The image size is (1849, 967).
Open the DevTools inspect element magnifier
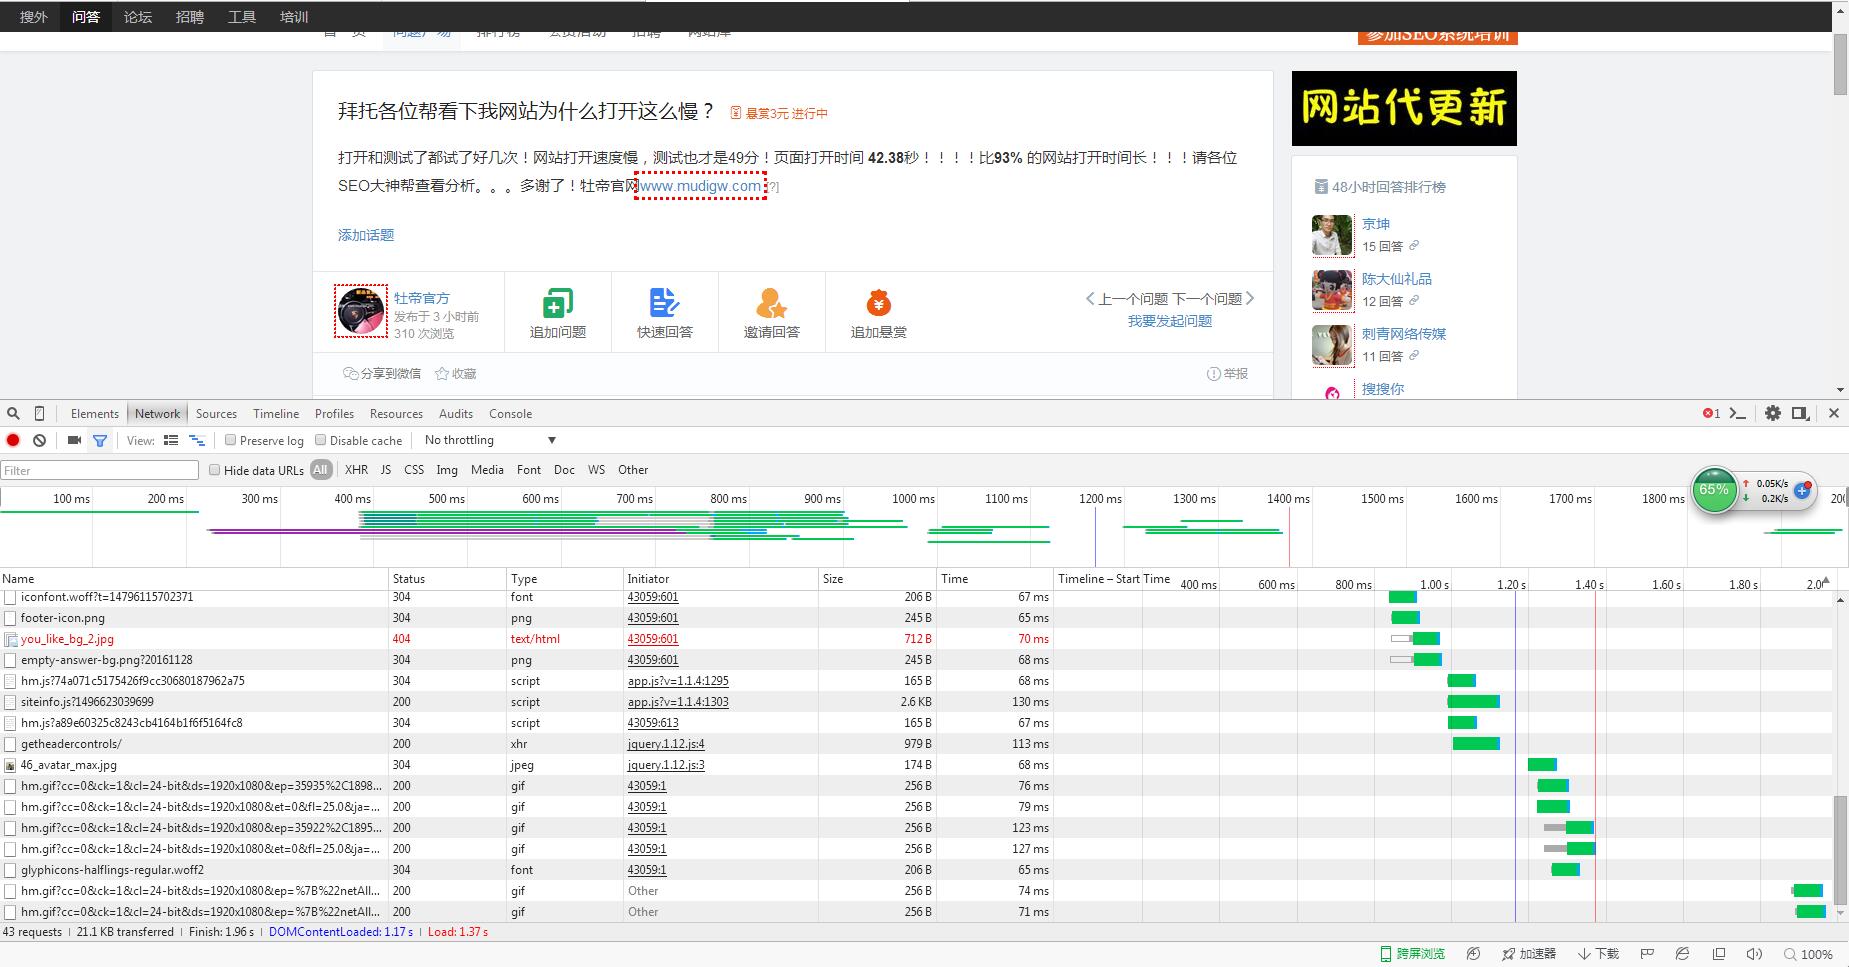coord(13,413)
